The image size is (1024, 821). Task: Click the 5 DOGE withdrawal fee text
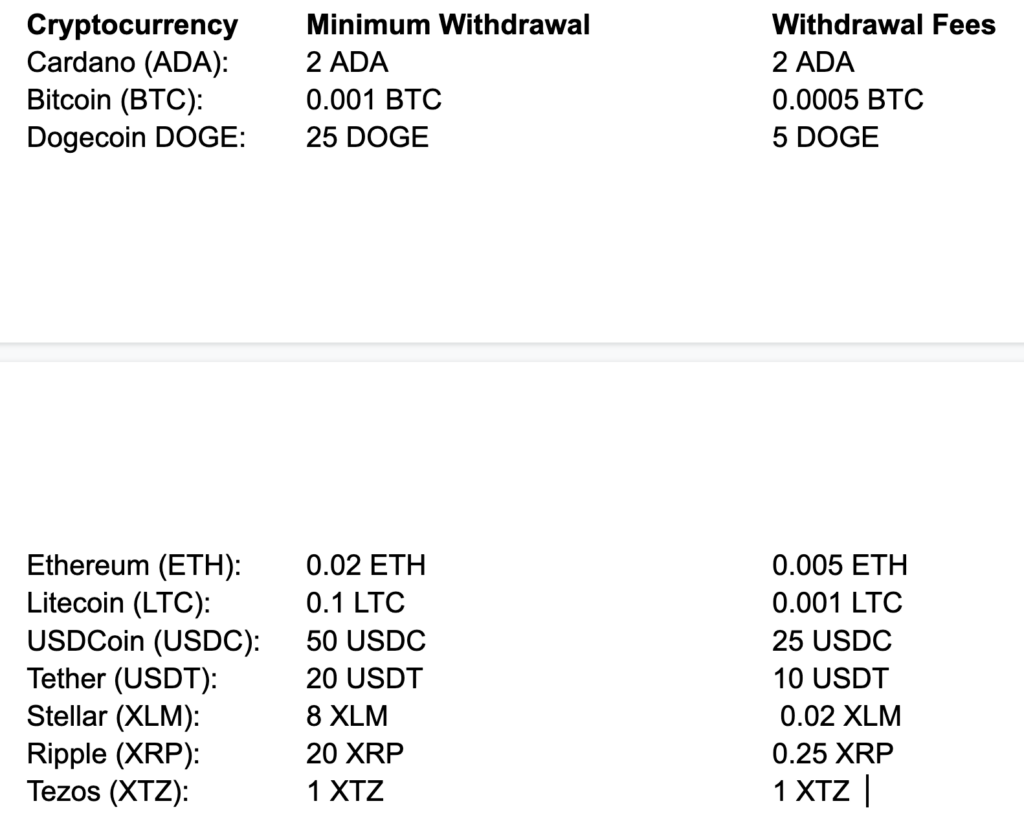(x=825, y=137)
